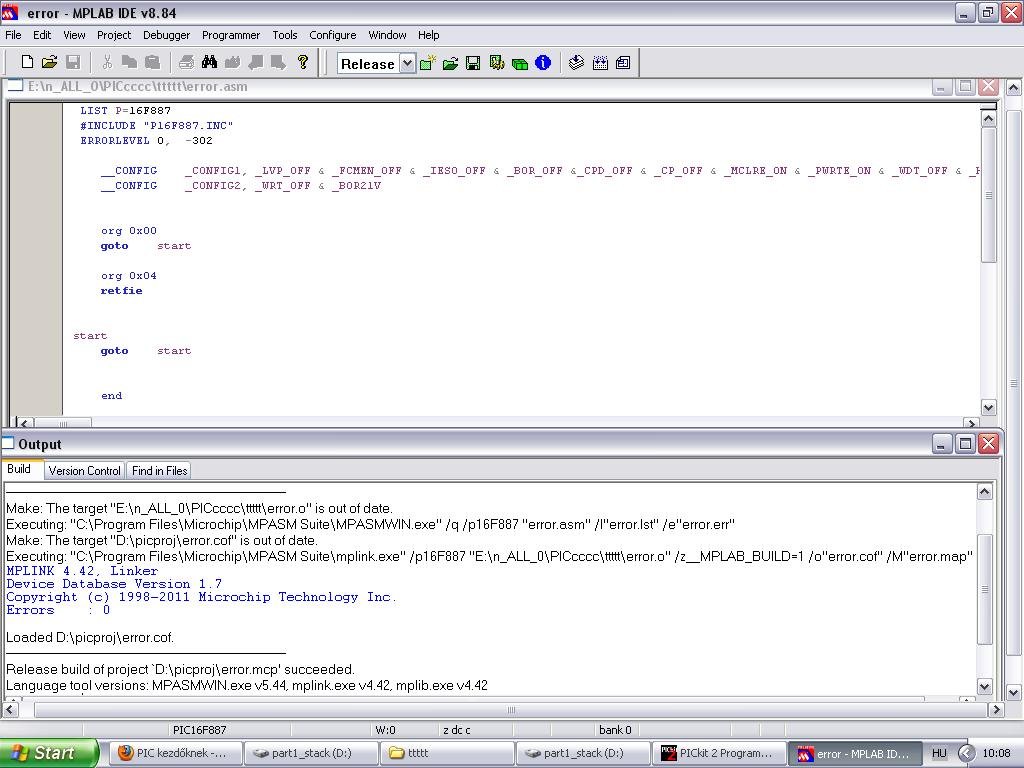Click the W:0 status bar entry
This screenshot has width=1024, height=768.
click(x=385, y=730)
